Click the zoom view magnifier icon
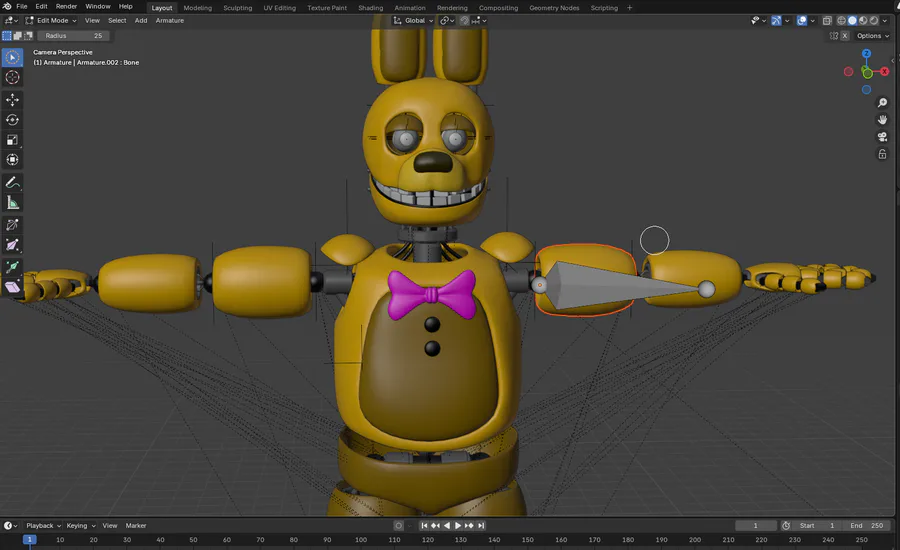This screenshot has width=900, height=550. (882, 103)
